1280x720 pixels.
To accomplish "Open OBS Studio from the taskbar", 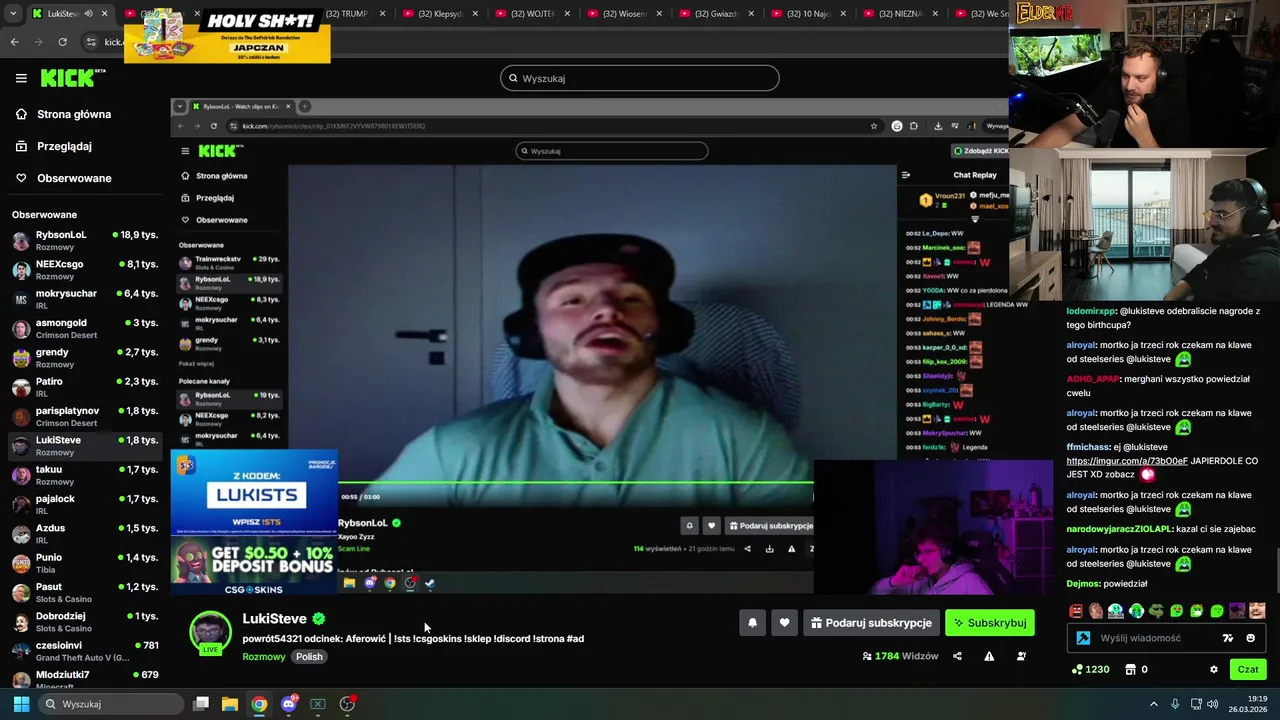I will [347, 704].
